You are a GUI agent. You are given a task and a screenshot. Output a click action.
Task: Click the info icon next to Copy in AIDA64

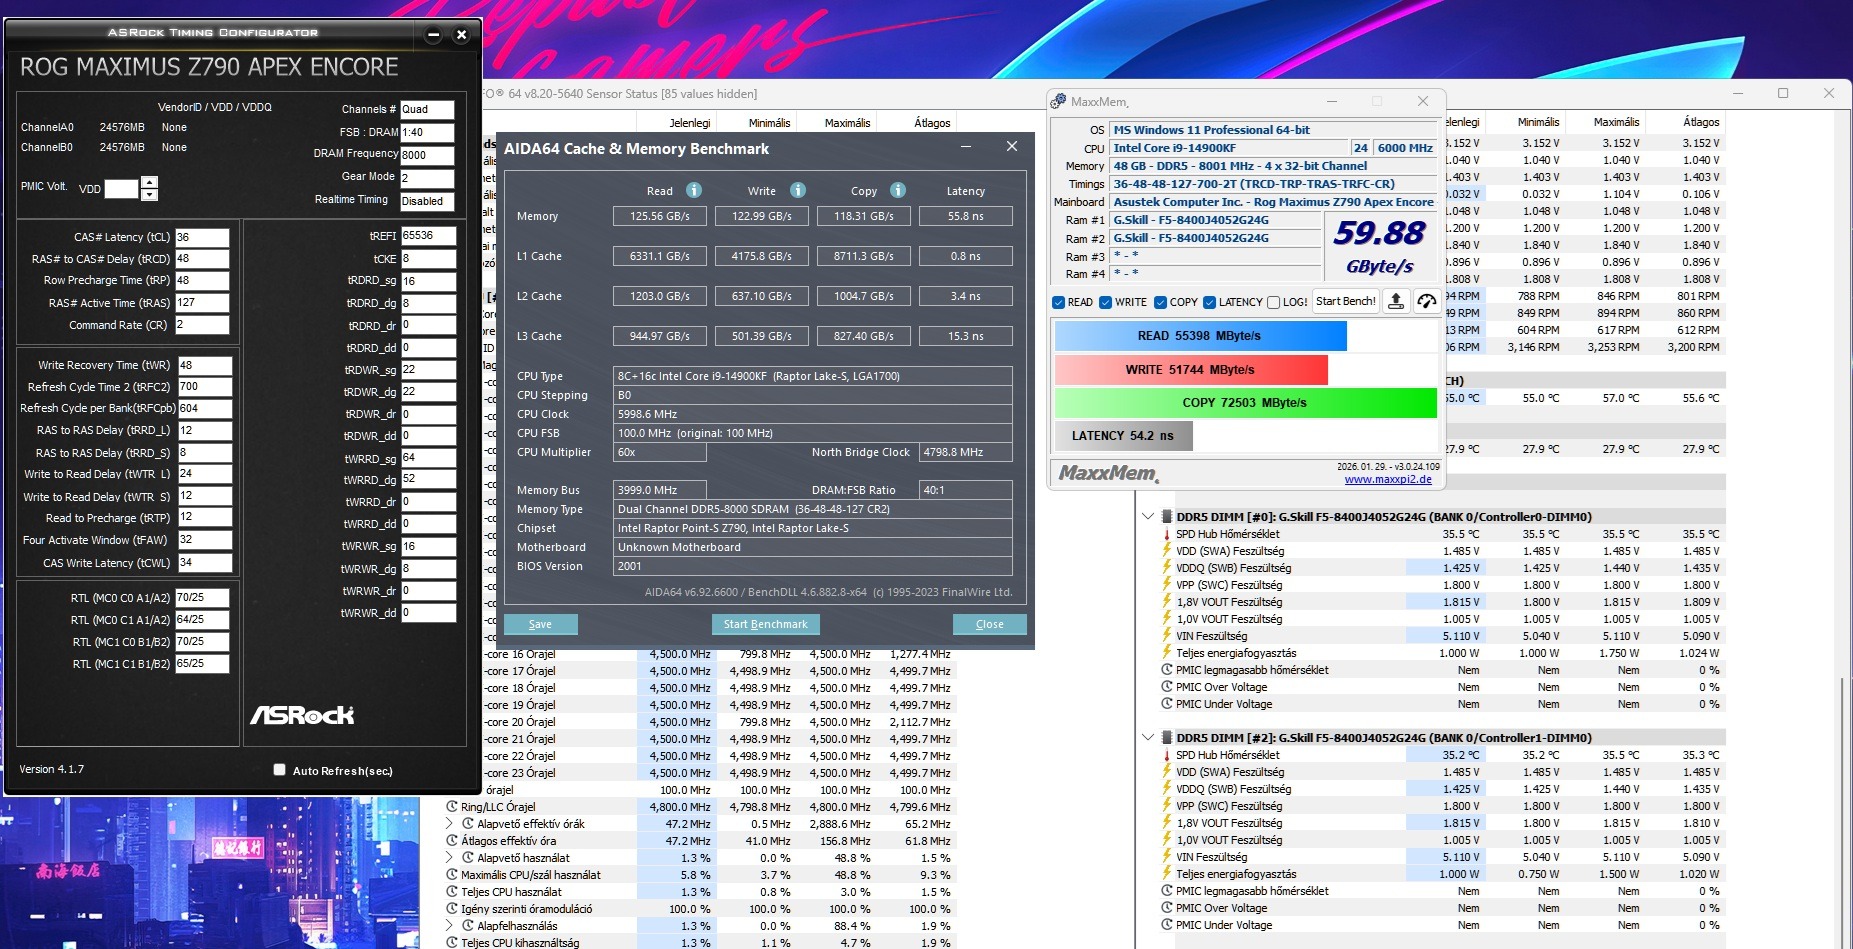[x=898, y=190]
